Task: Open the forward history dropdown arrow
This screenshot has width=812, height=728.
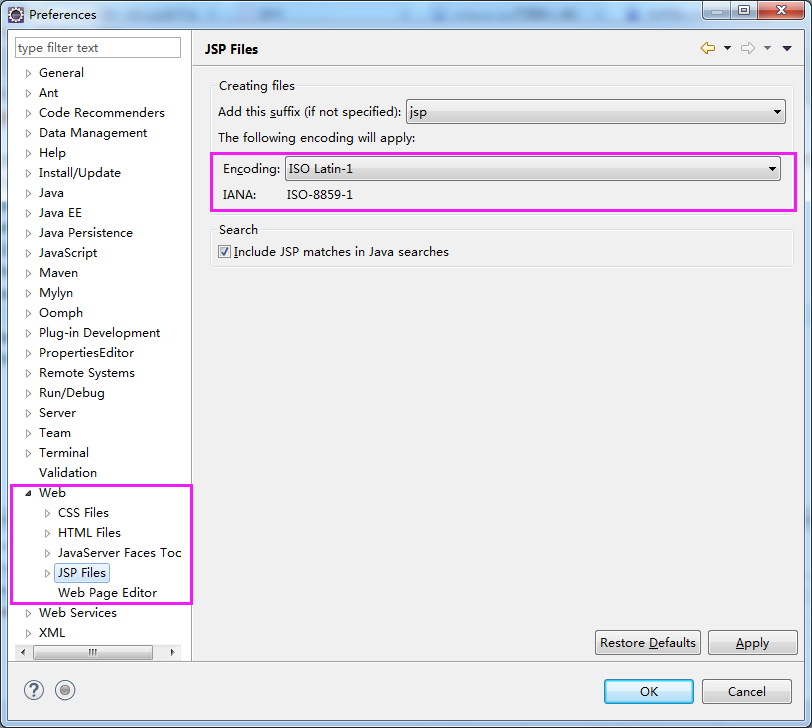Action: 767,48
